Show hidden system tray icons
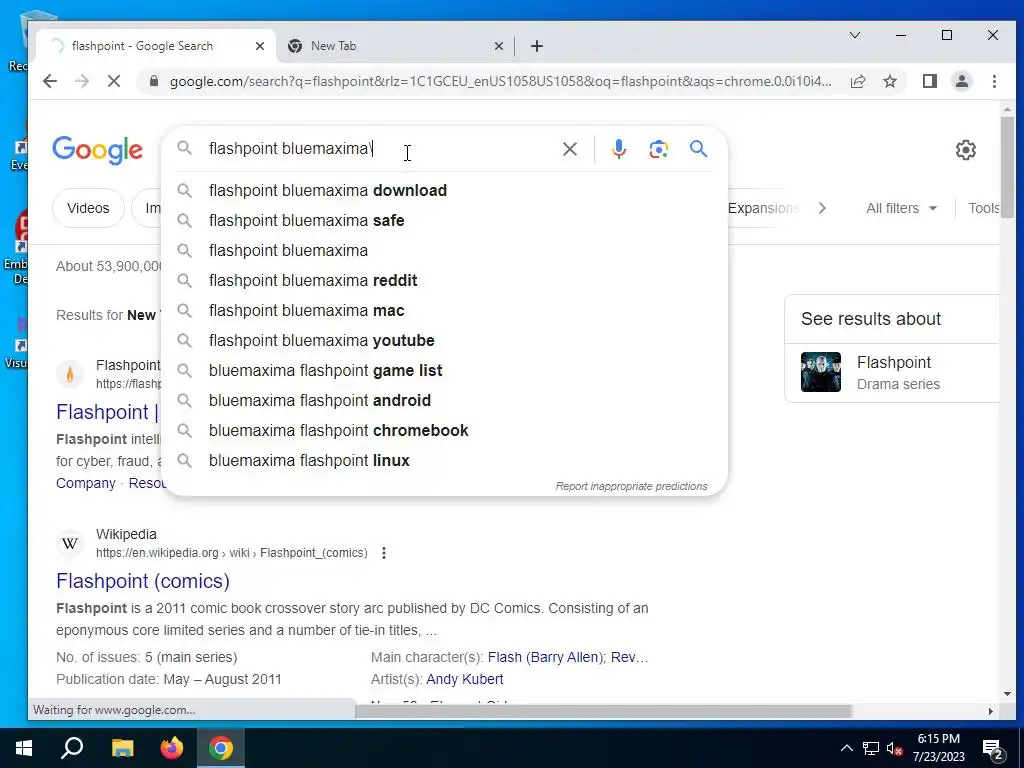The height and width of the screenshot is (768, 1024). point(846,748)
